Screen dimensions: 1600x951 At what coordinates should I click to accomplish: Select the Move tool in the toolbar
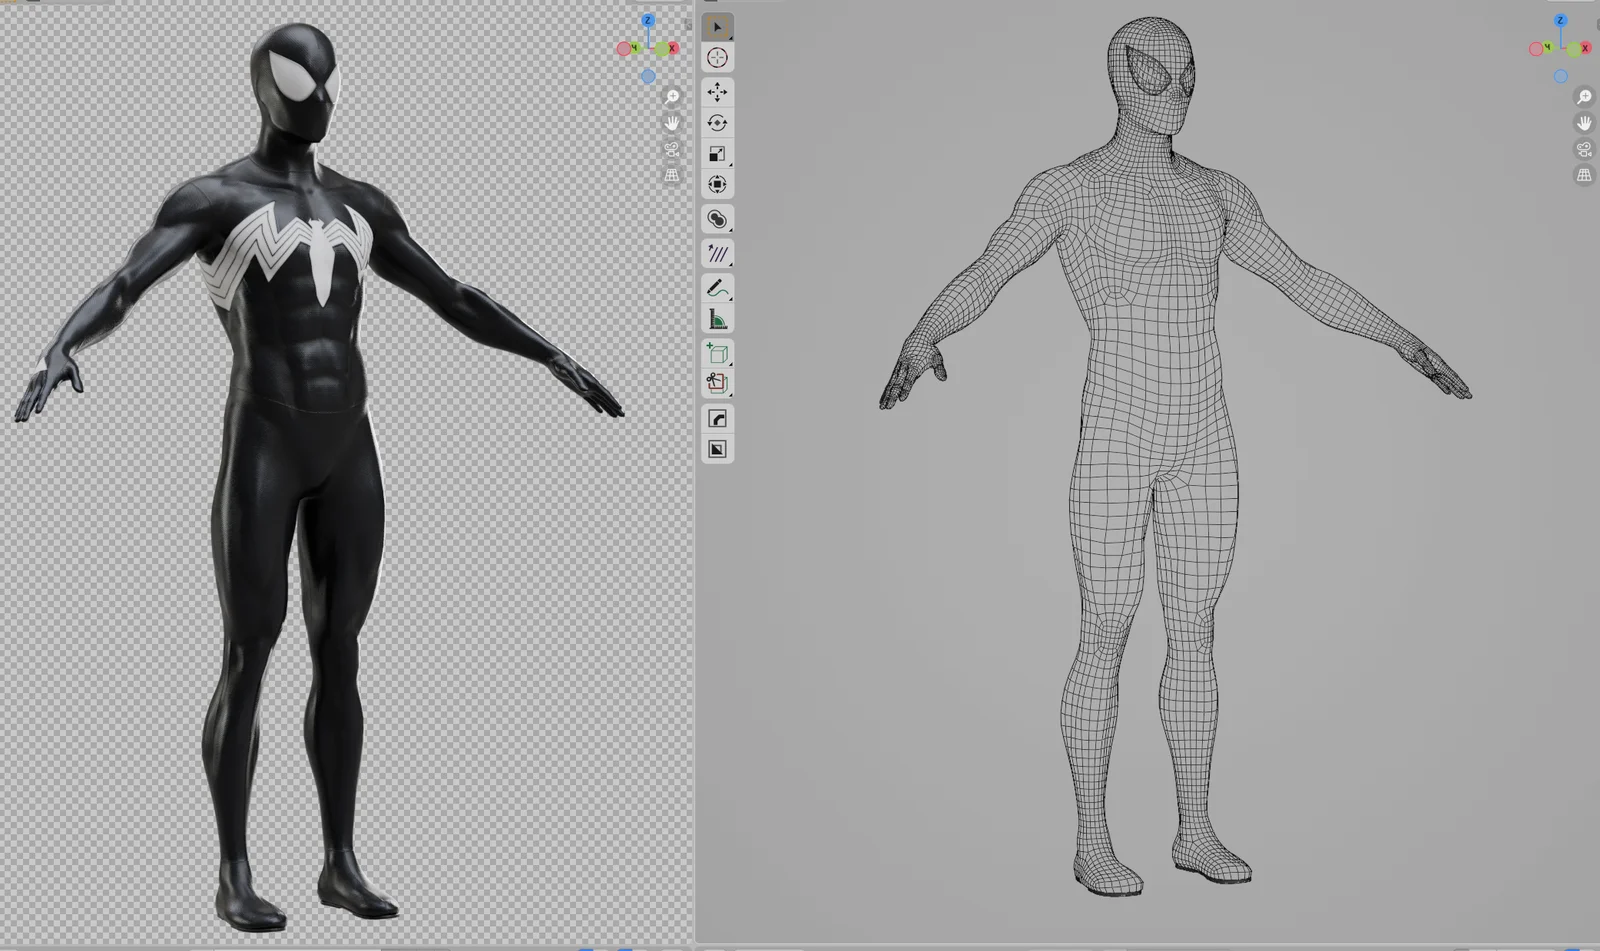pos(717,92)
